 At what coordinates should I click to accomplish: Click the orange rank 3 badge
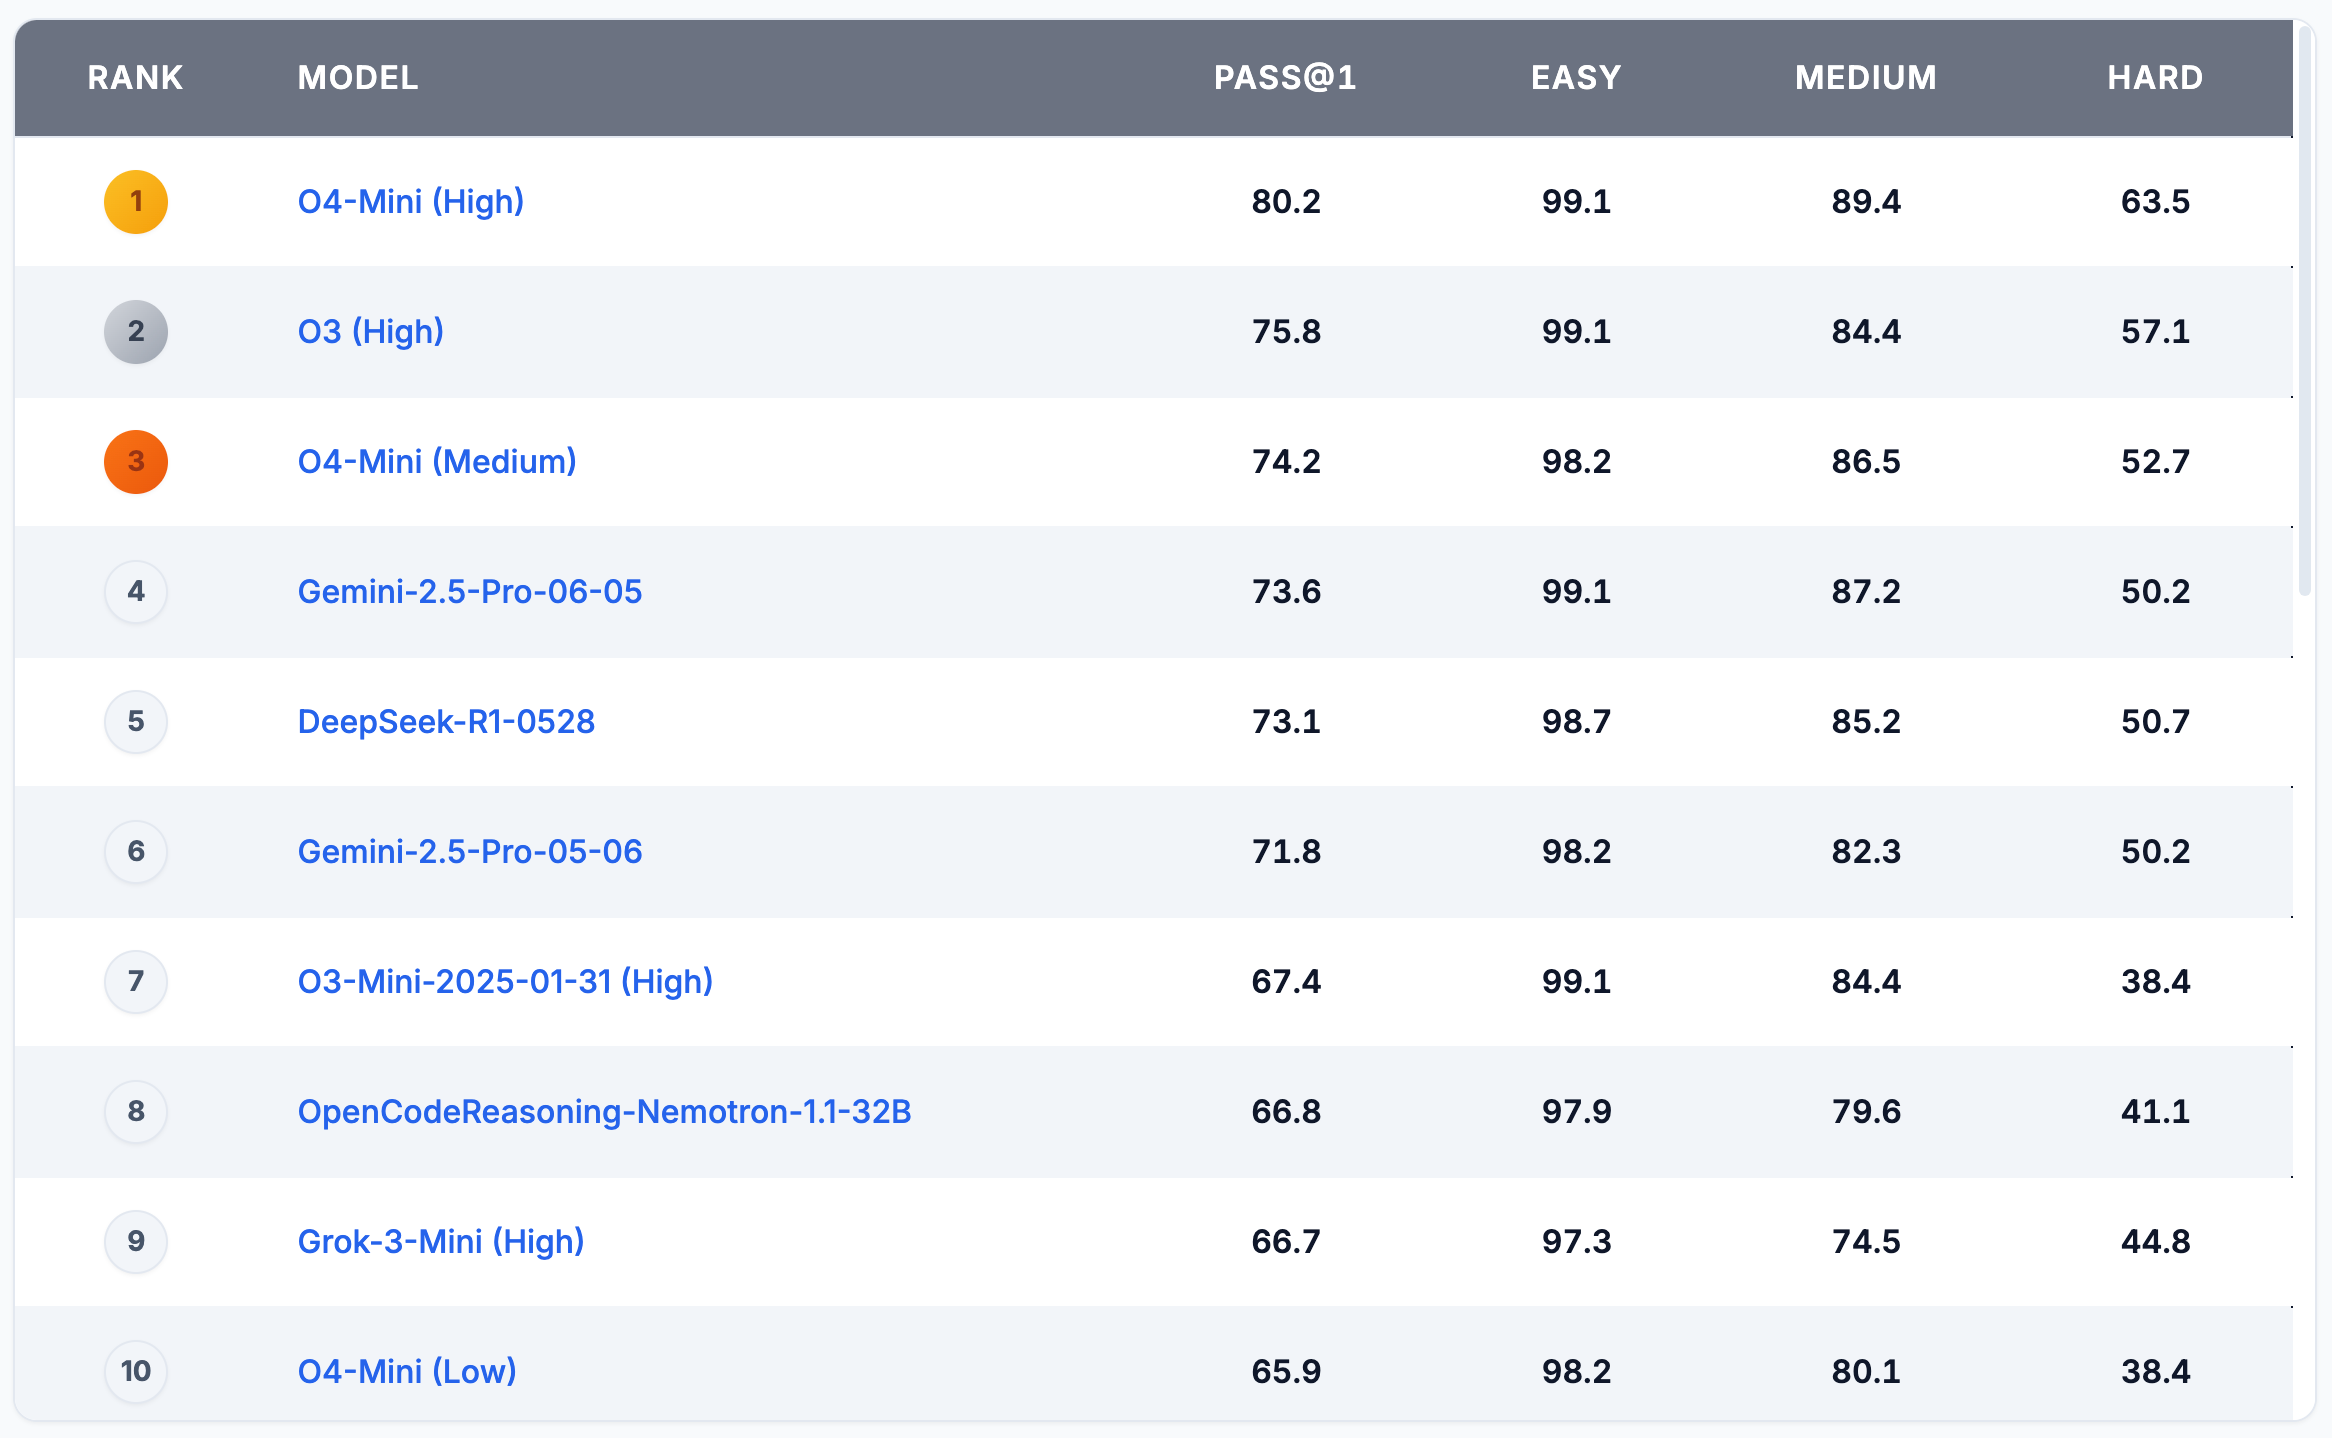136,462
